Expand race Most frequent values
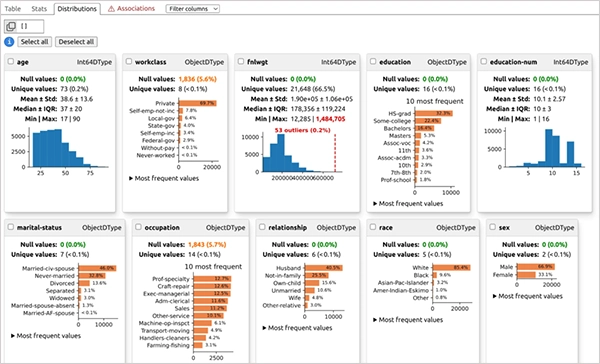Image resolution: width=600 pixels, height=364 pixels. pyautogui.click(x=408, y=320)
